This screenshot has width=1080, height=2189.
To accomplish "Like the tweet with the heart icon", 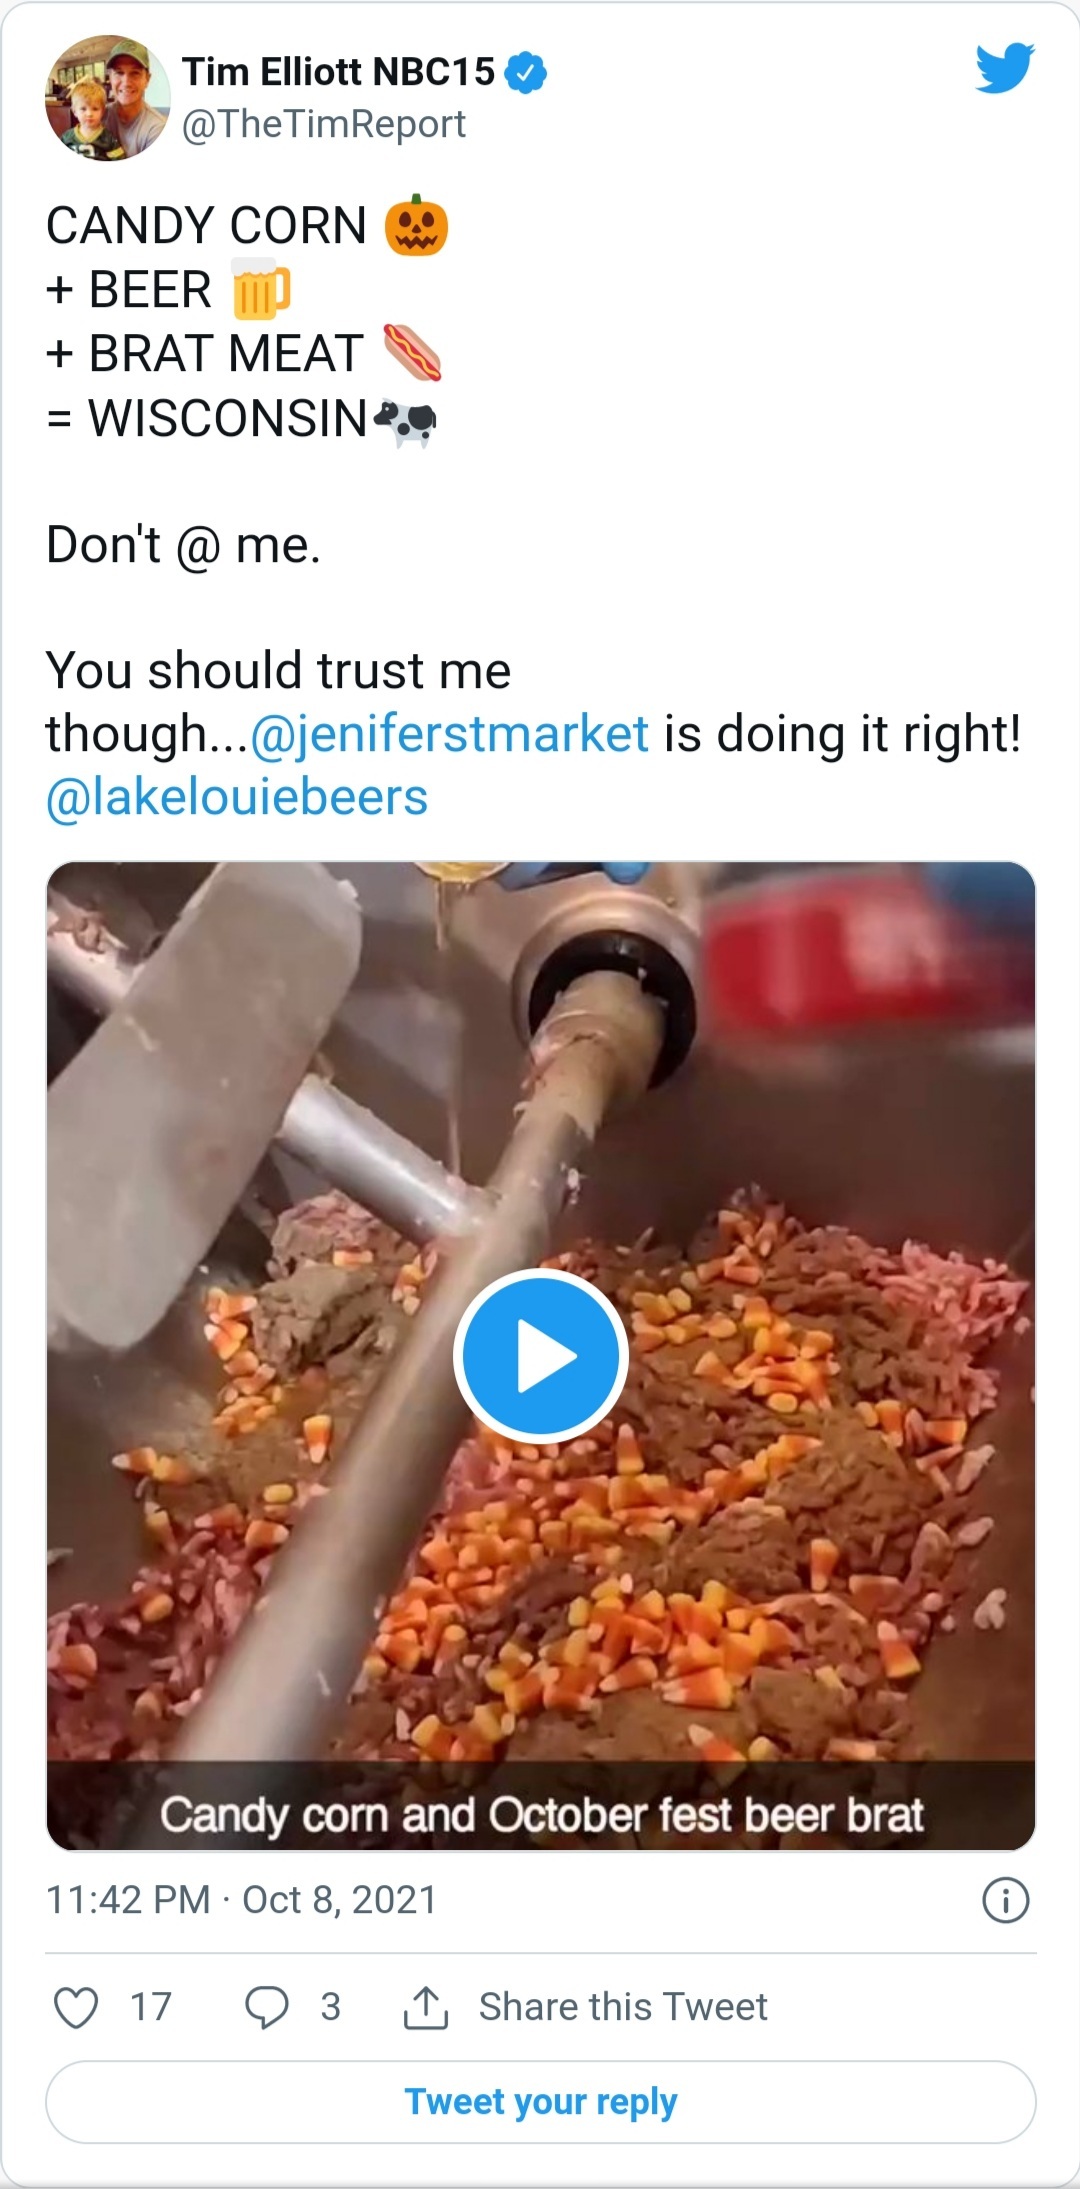I will pos(76,2007).
